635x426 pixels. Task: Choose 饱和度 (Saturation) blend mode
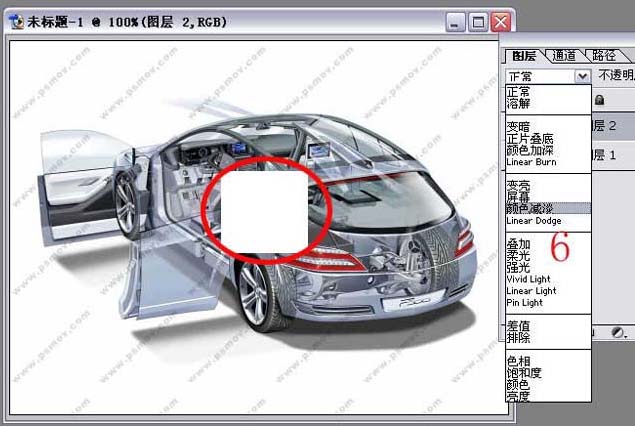click(525, 372)
